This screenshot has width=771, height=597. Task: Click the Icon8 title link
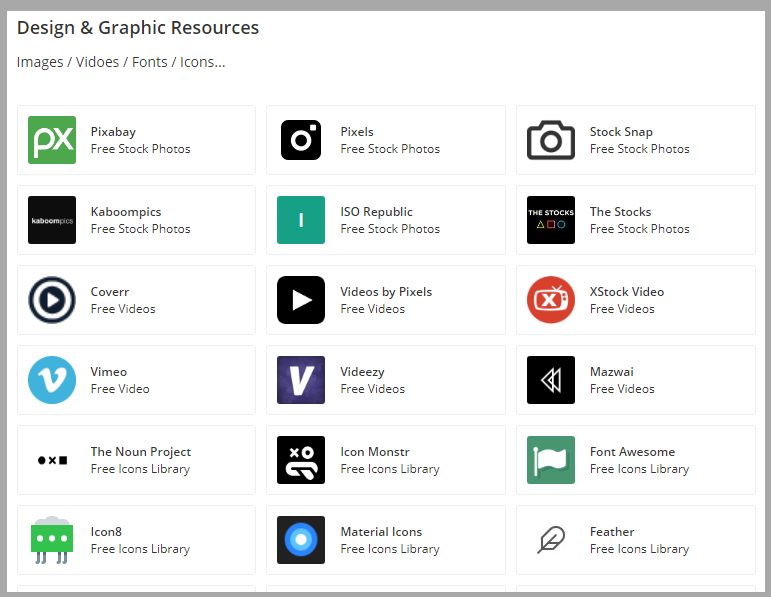106,532
